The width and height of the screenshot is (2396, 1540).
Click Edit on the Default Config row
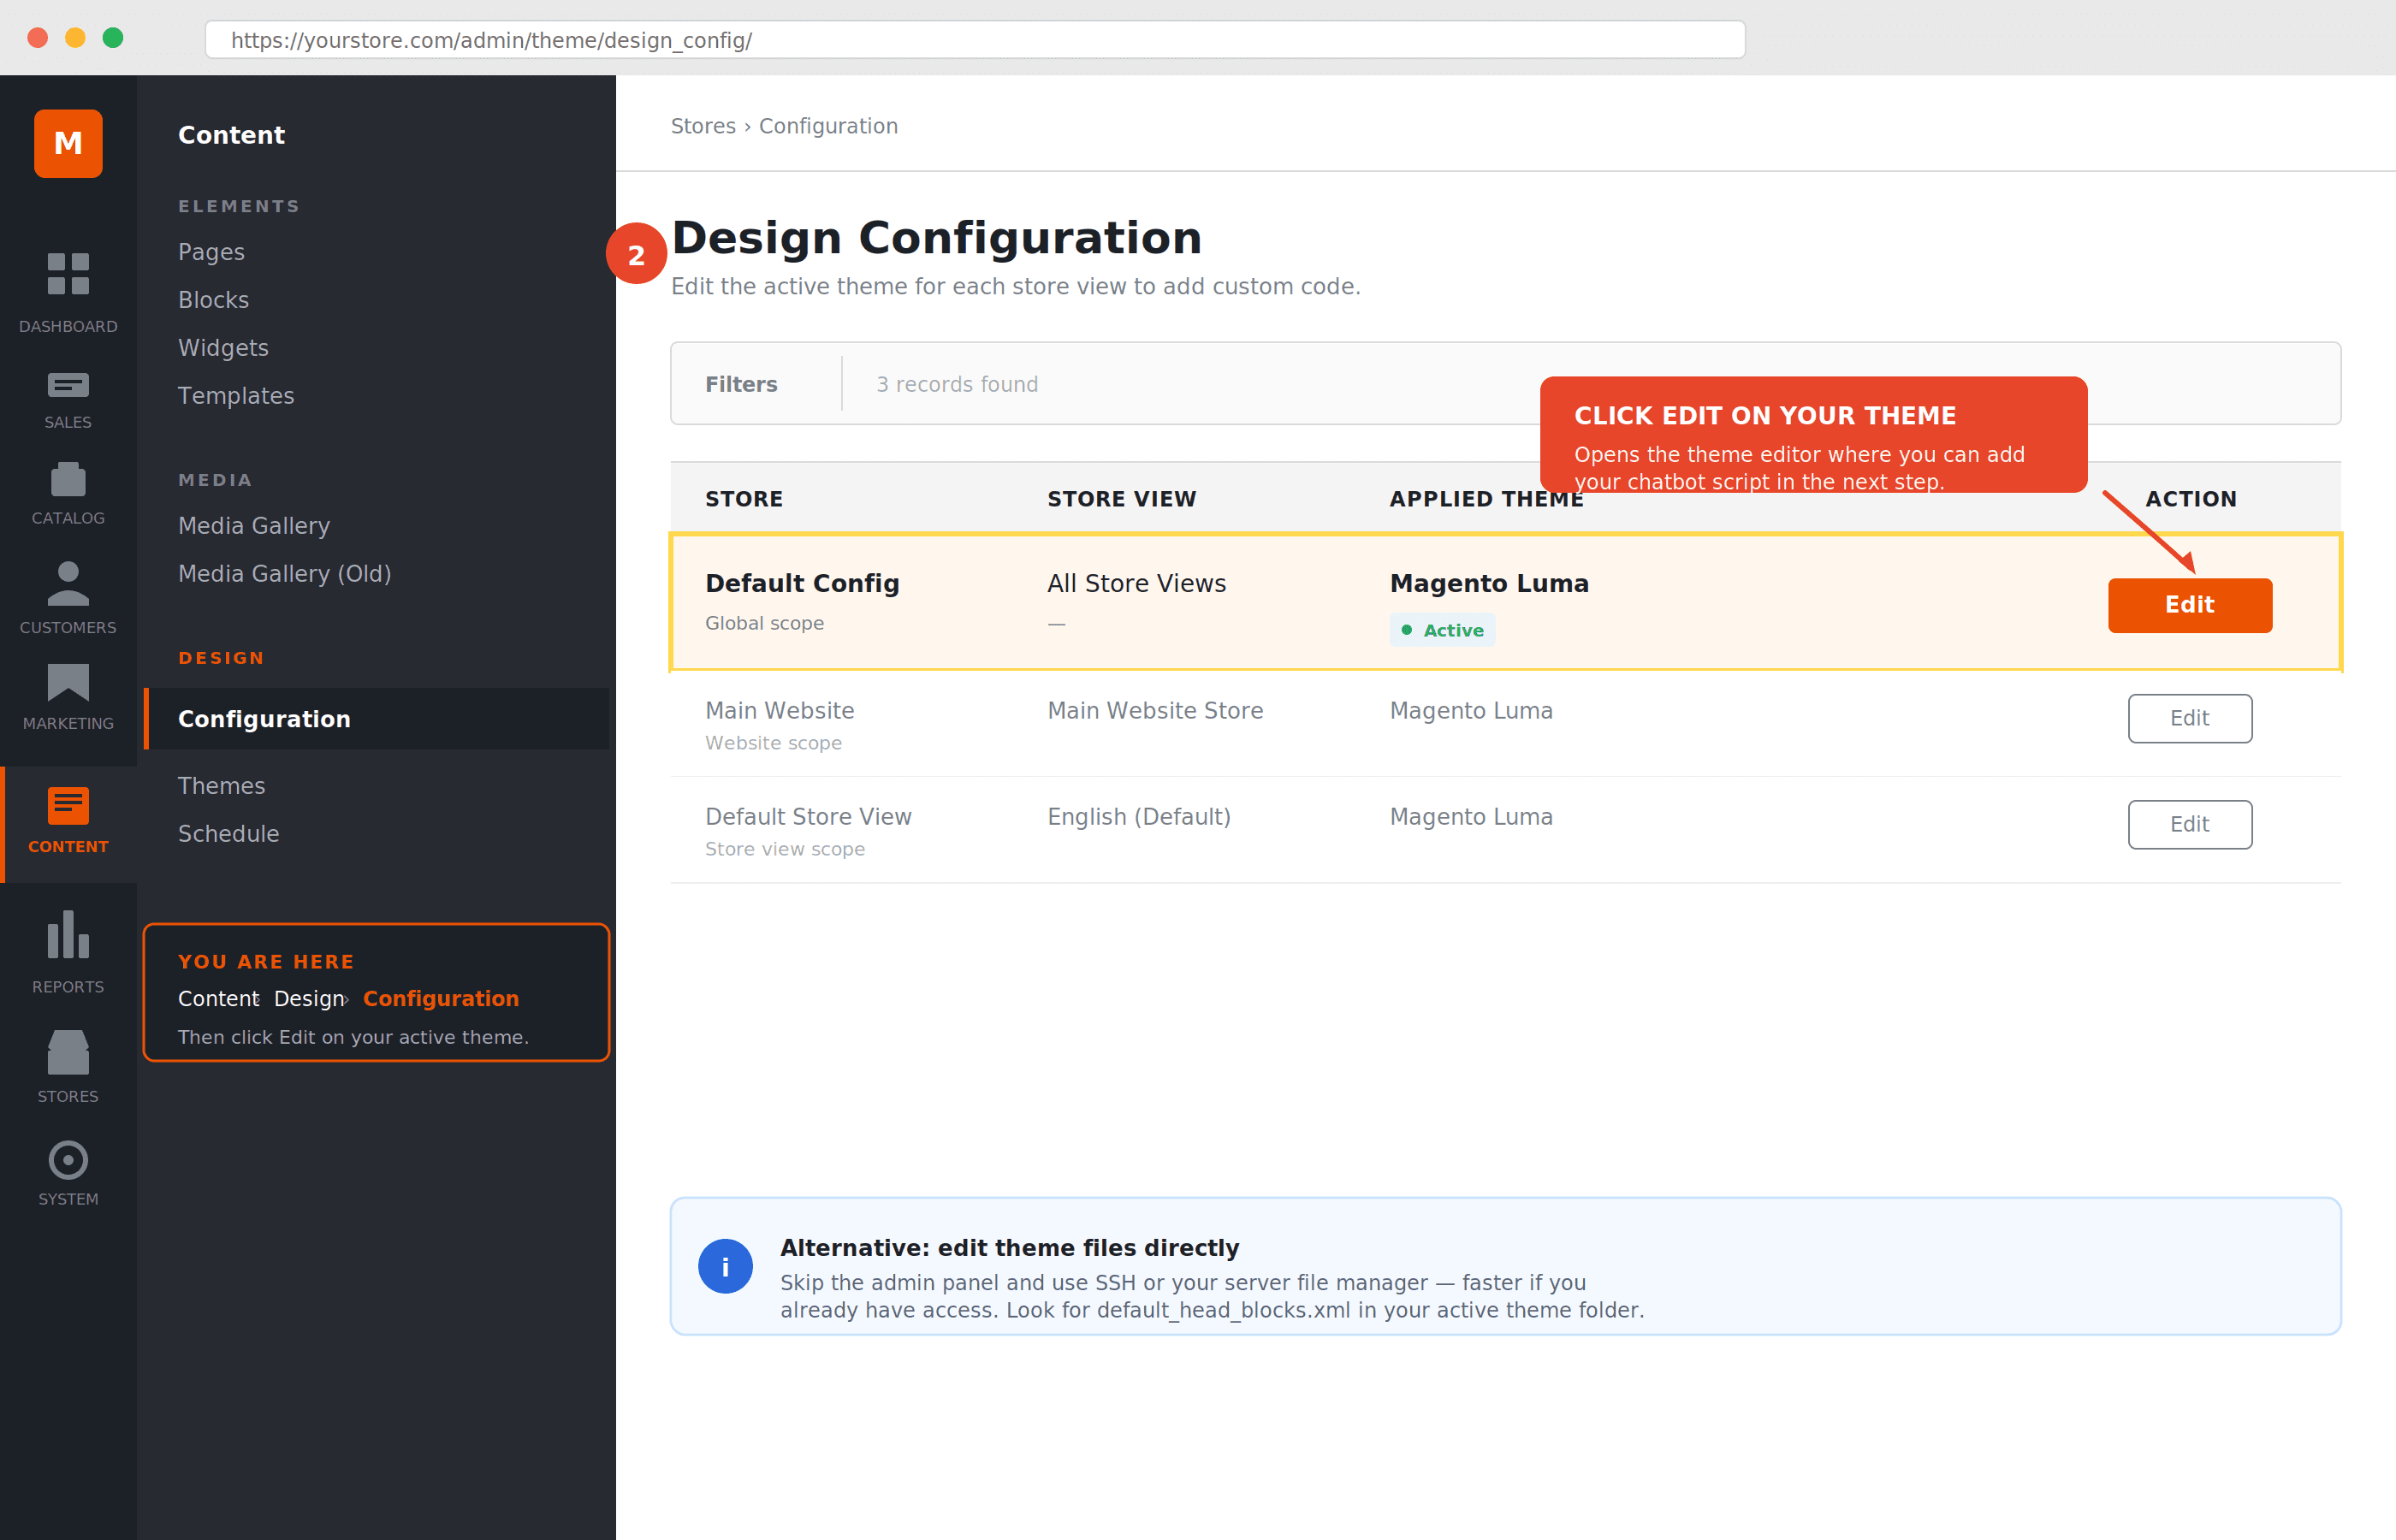pyautogui.click(x=2189, y=605)
